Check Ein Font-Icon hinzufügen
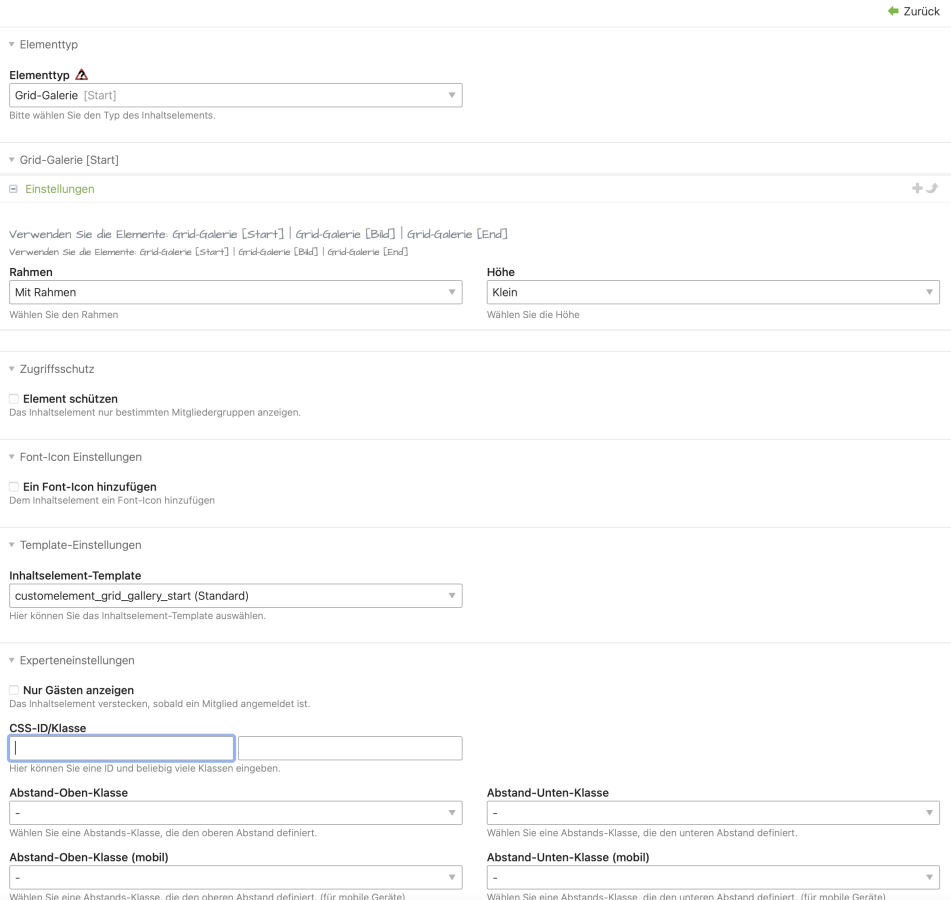This screenshot has height=900, width=951. click(14, 487)
